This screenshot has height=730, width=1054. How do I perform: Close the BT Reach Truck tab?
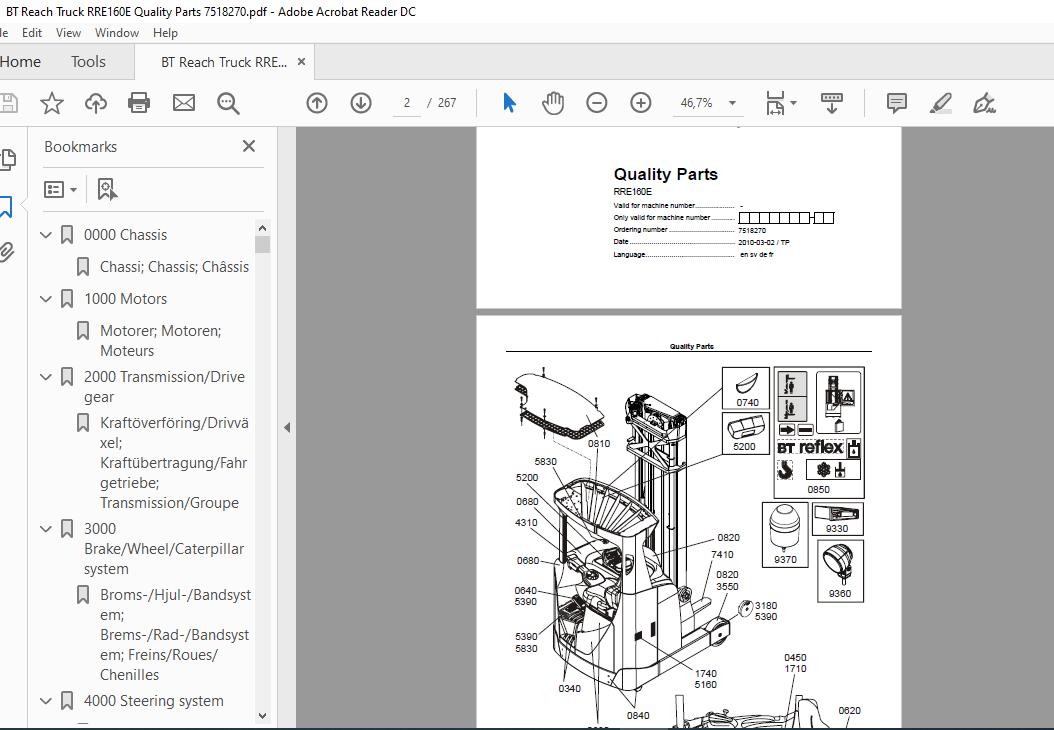[x=301, y=62]
